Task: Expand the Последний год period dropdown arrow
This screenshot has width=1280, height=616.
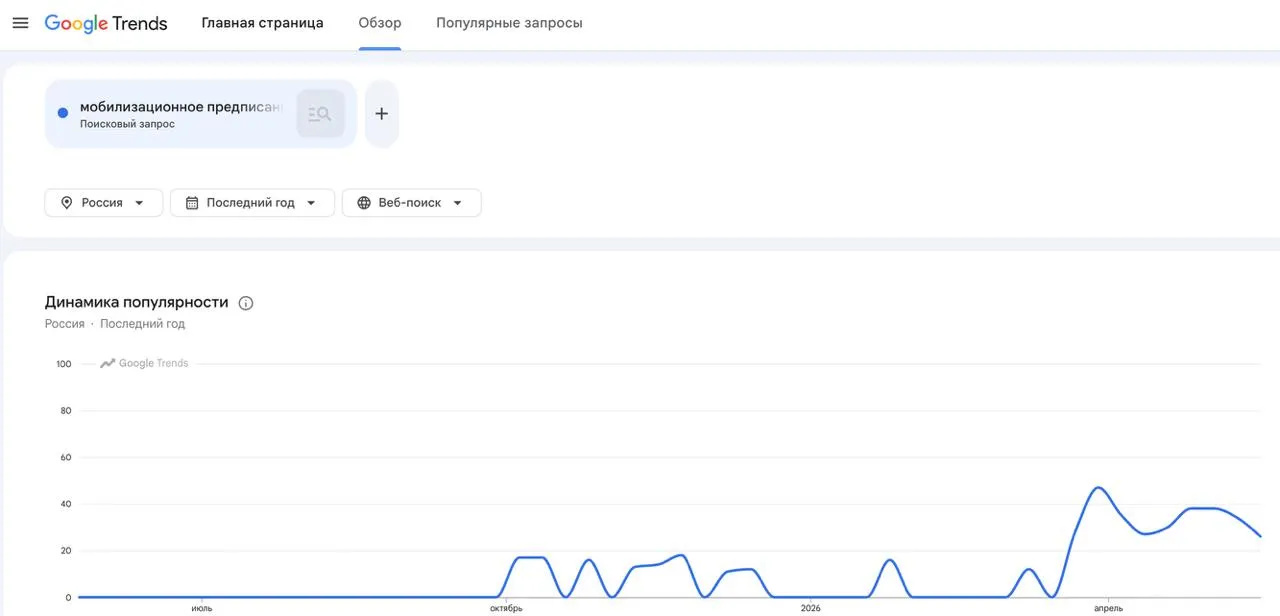Action: point(311,203)
